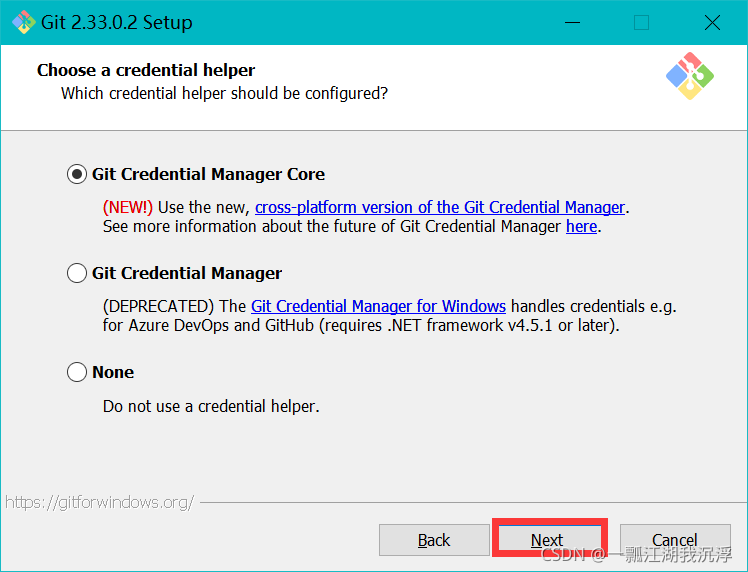The width and height of the screenshot is (748, 572).
Task: Click the (DEPRECATED) label text
Action: point(158,306)
